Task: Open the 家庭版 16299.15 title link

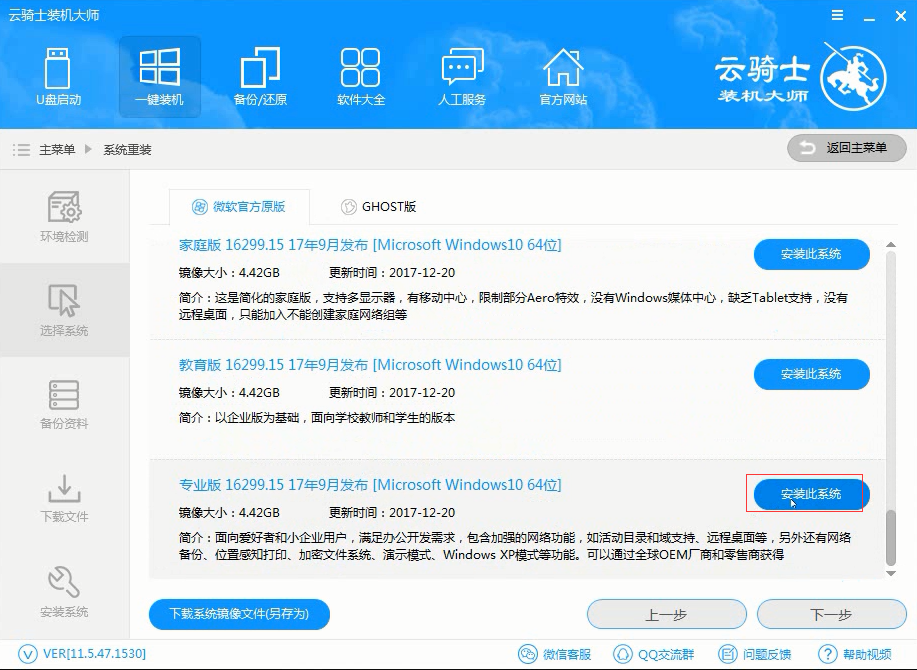Action: tap(370, 245)
